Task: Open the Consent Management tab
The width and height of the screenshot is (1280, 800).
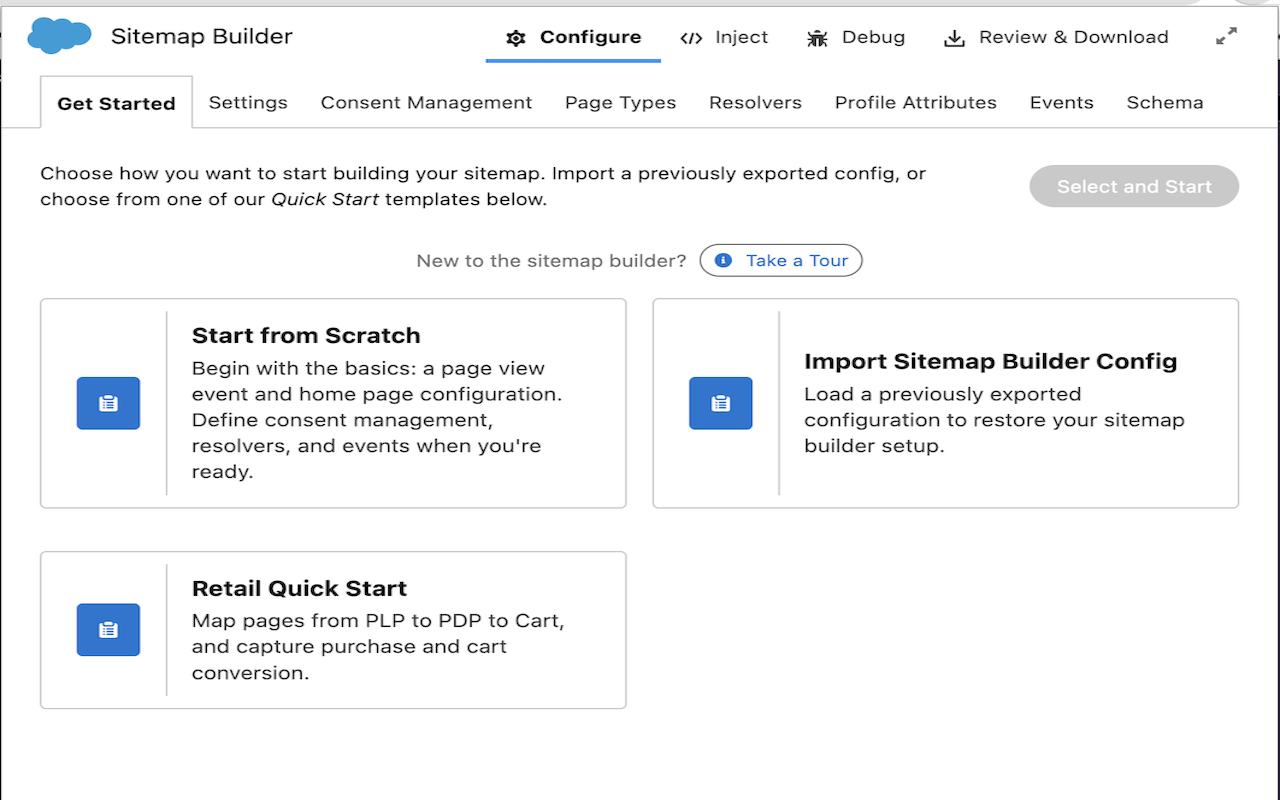Action: [x=426, y=102]
